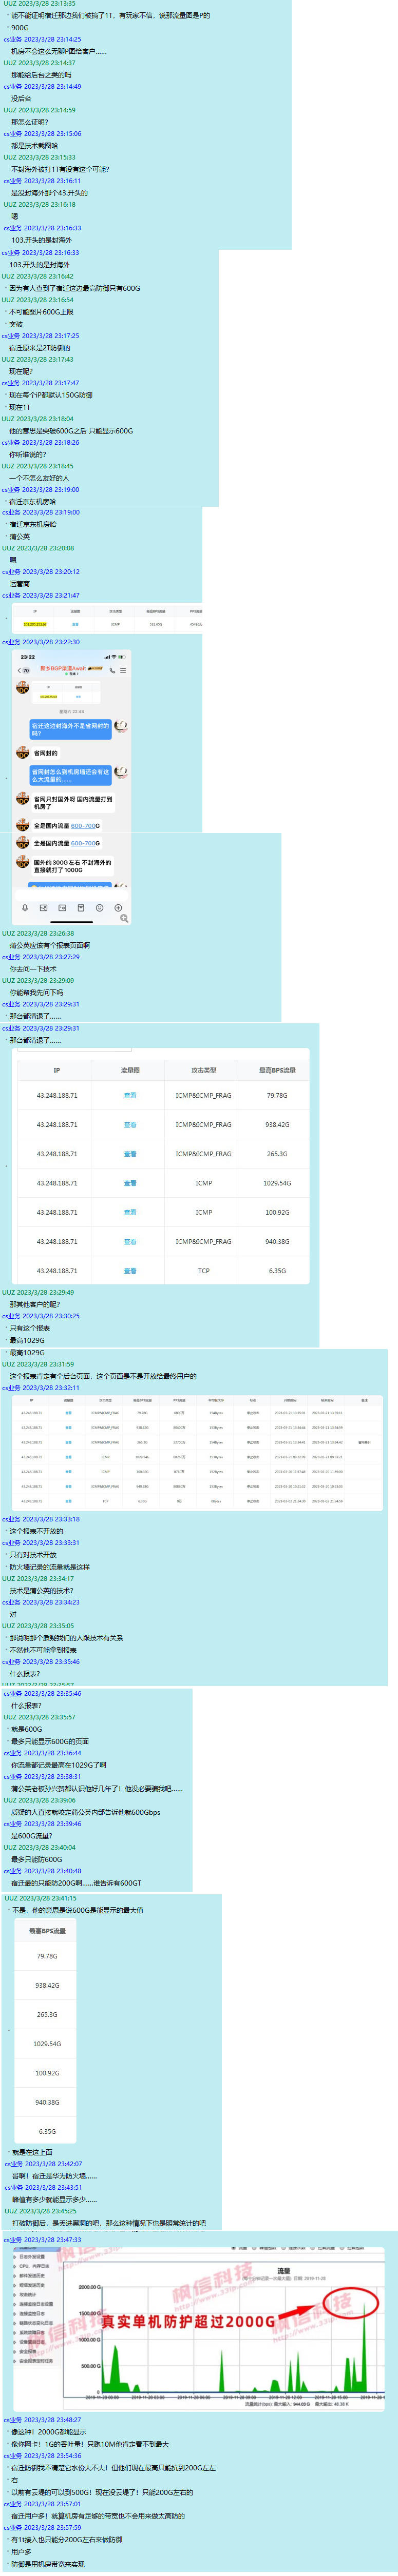Image resolution: width=398 pixels, height=2576 pixels.
Task: Click message 是没封海外那个43.开头的
Action: (x=49, y=193)
